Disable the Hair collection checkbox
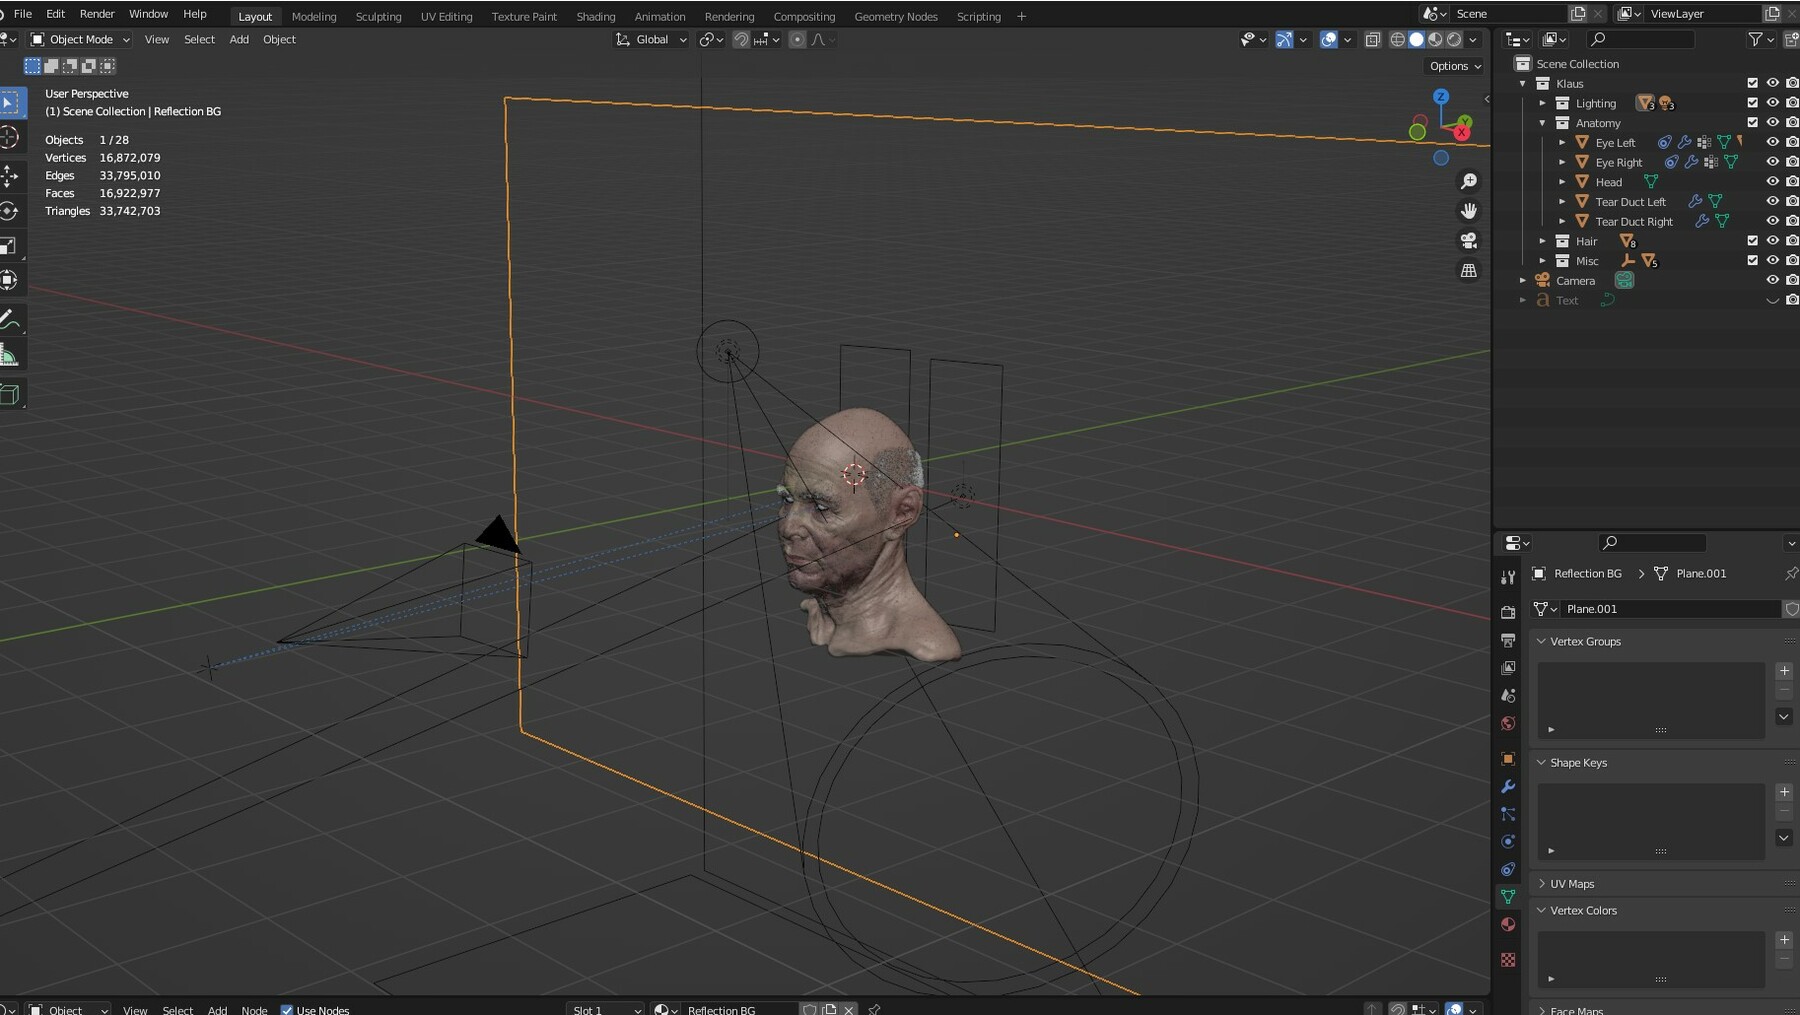 [1752, 241]
